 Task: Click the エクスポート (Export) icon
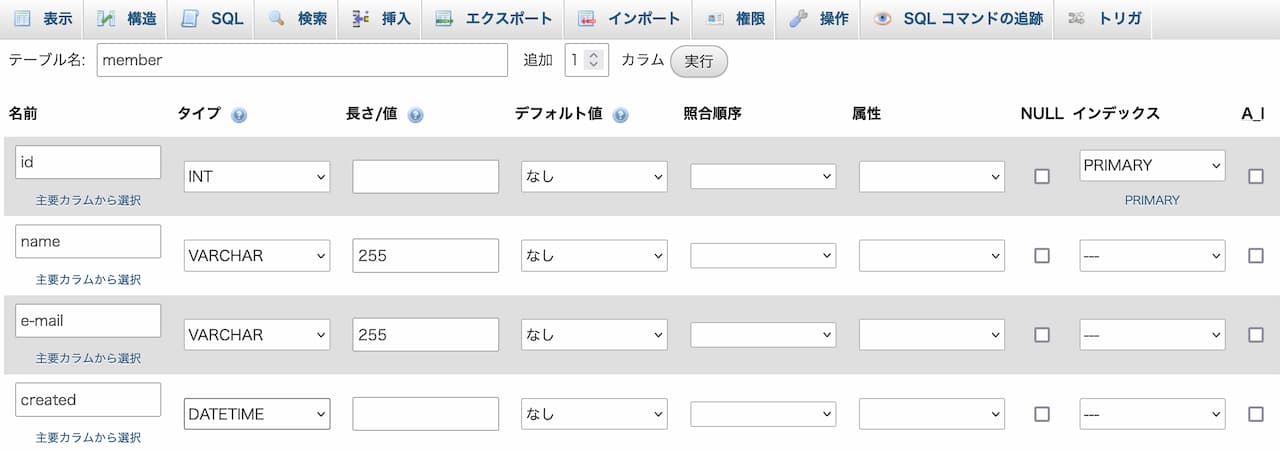point(445,19)
